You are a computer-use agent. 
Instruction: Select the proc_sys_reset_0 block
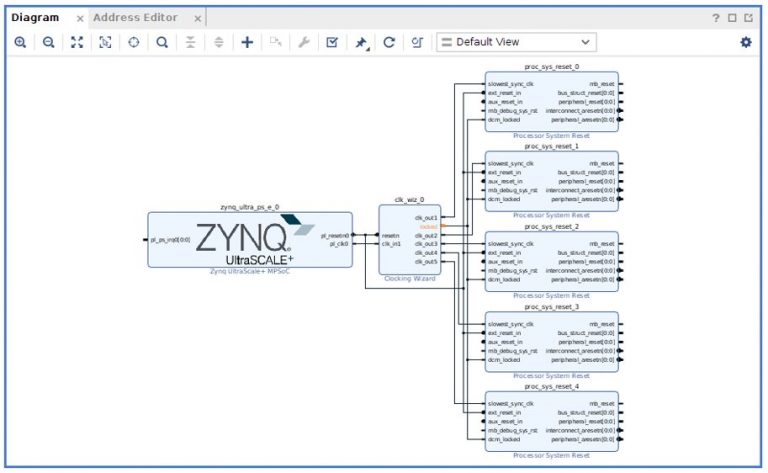tap(551, 101)
